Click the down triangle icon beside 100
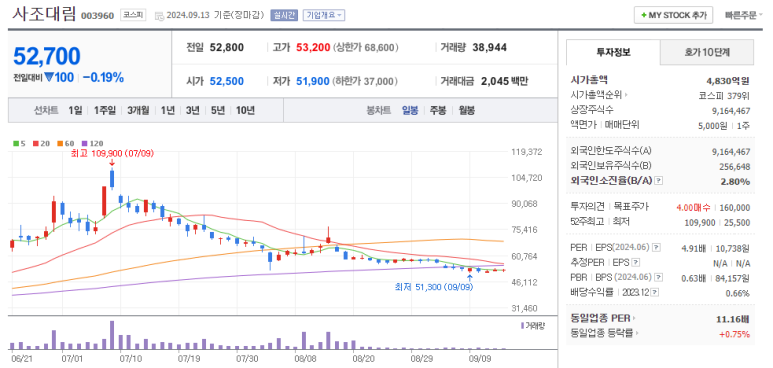This screenshot has width=773, height=368. (49, 77)
